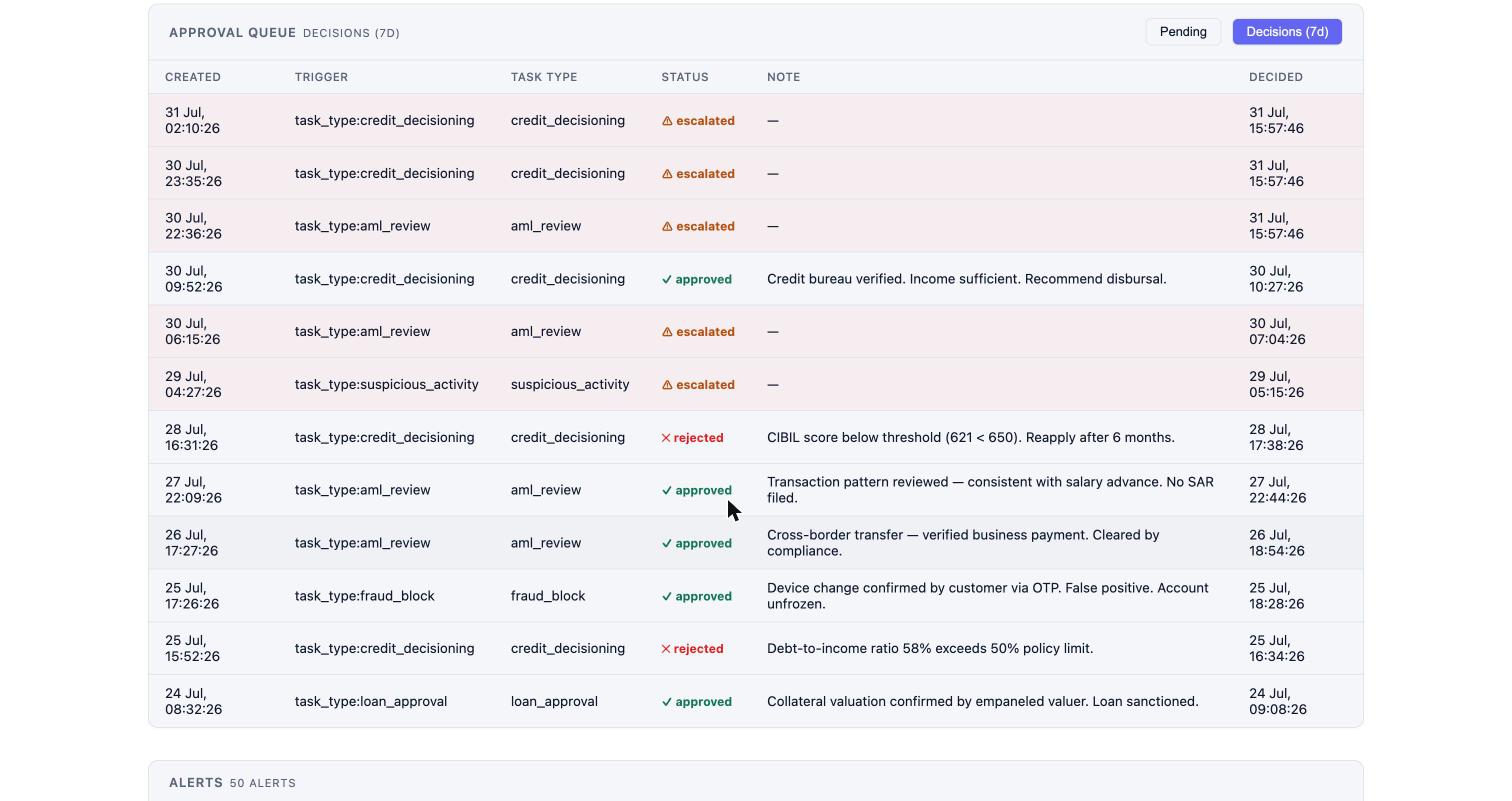Click the STATUS column header
Image resolution: width=1512 pixels, height=801 pixels.
pyautogui.click(x=685, y=77)
